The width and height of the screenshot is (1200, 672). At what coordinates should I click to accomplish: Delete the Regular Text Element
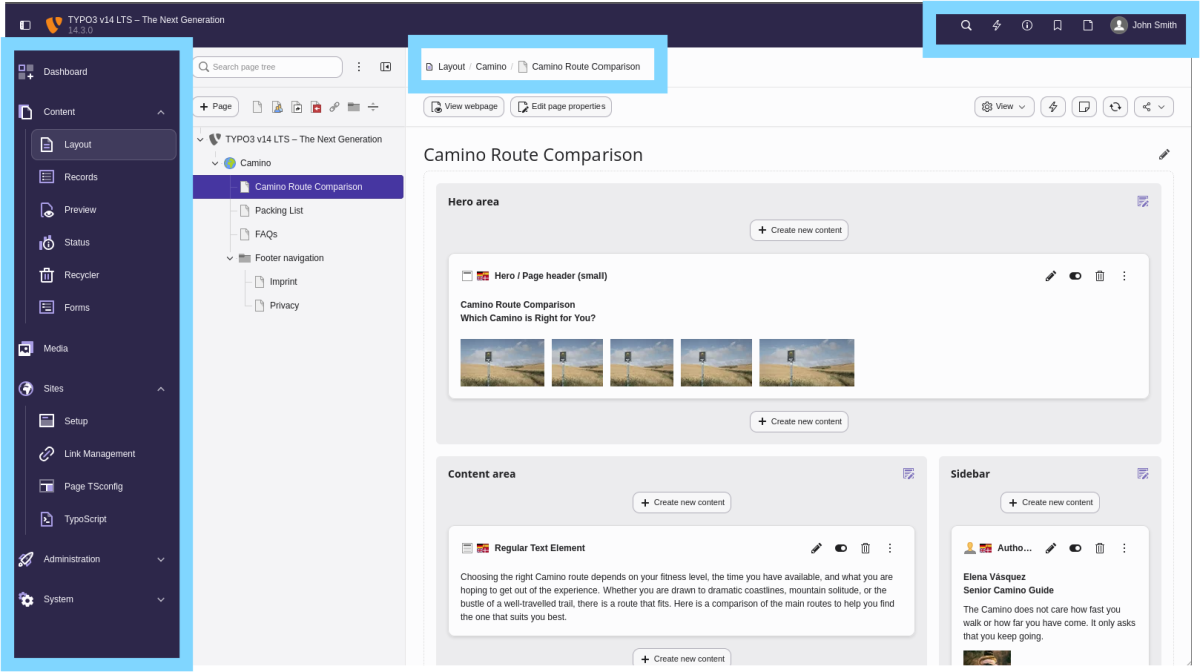tap(866, 548)
